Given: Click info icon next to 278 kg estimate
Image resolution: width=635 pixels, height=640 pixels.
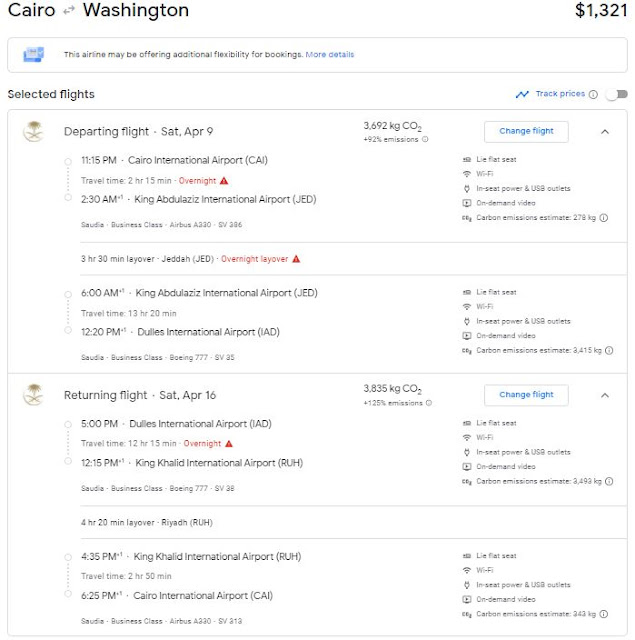Looking at the screenshot, I should click(604, 218).
